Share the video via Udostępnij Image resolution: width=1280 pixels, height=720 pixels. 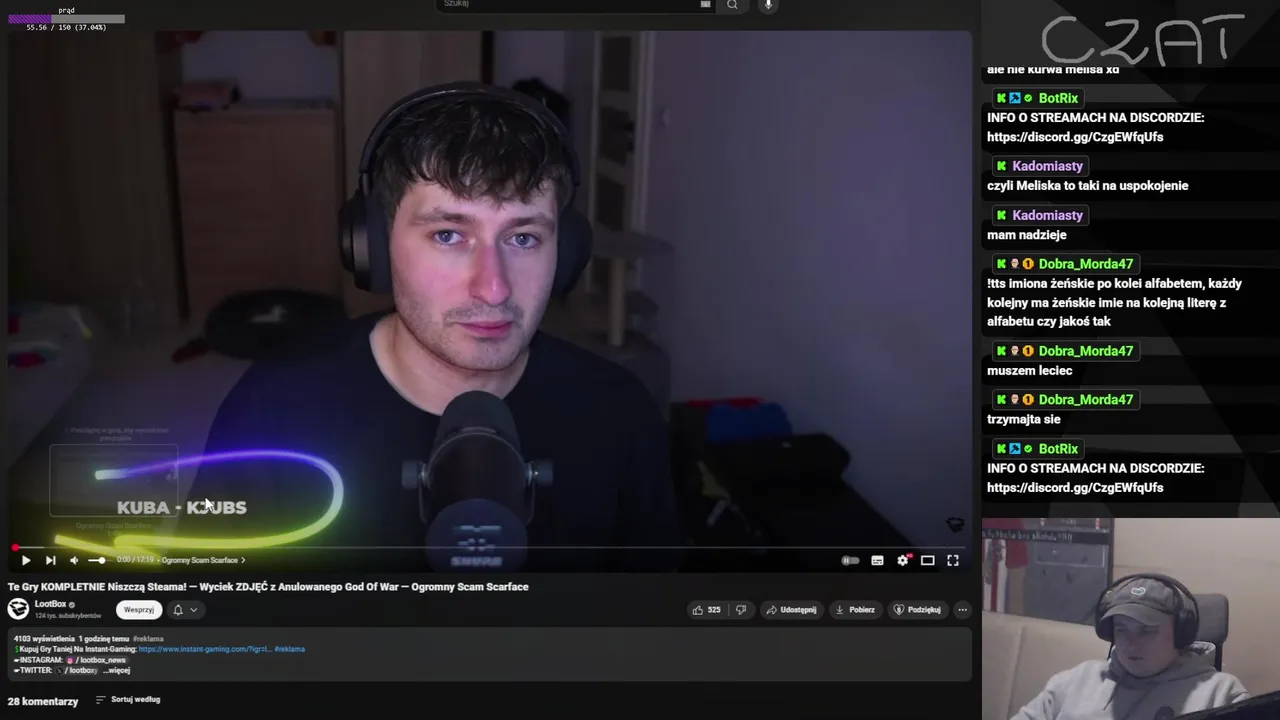(x=791, y=609)
